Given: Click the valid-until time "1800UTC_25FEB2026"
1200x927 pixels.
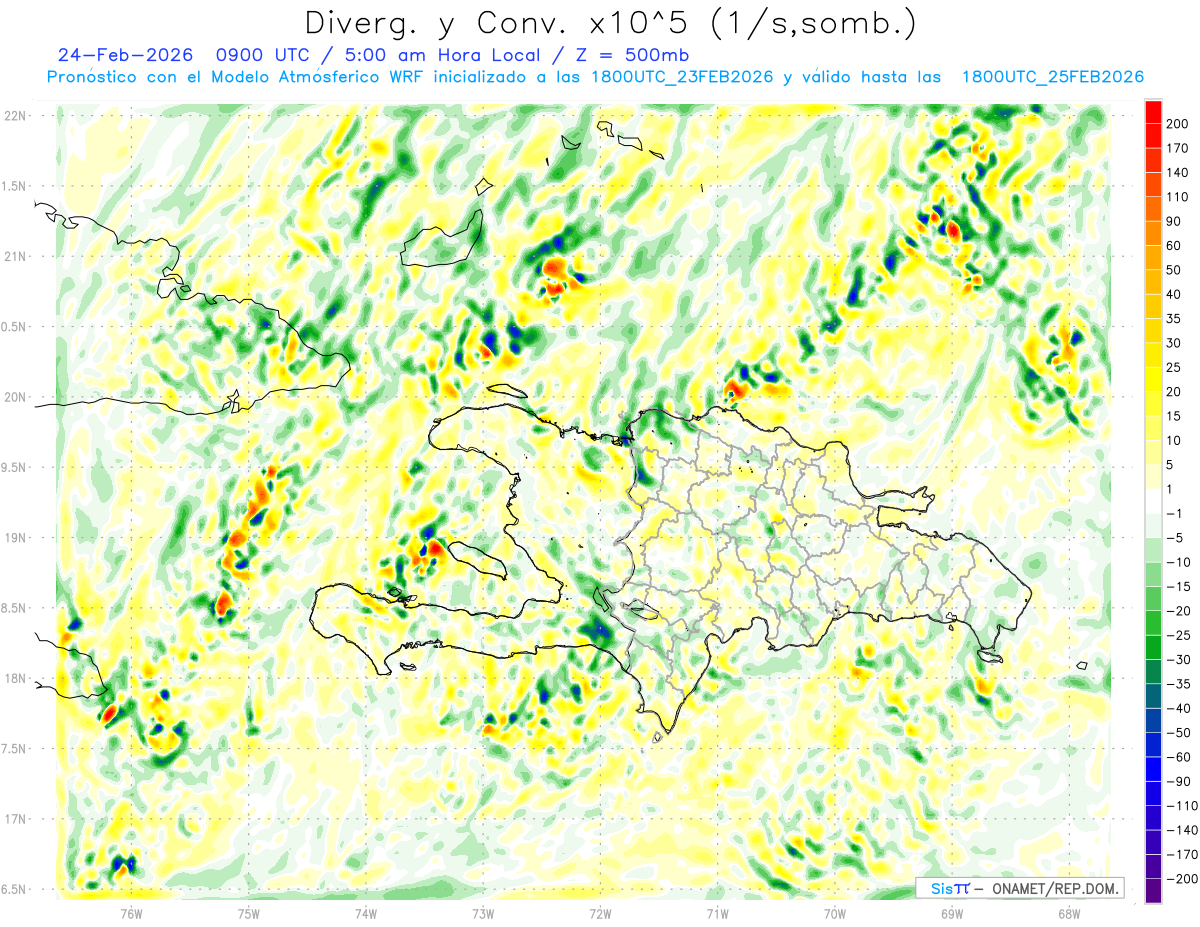Looking at the screenshot, I should [1052, 77].
